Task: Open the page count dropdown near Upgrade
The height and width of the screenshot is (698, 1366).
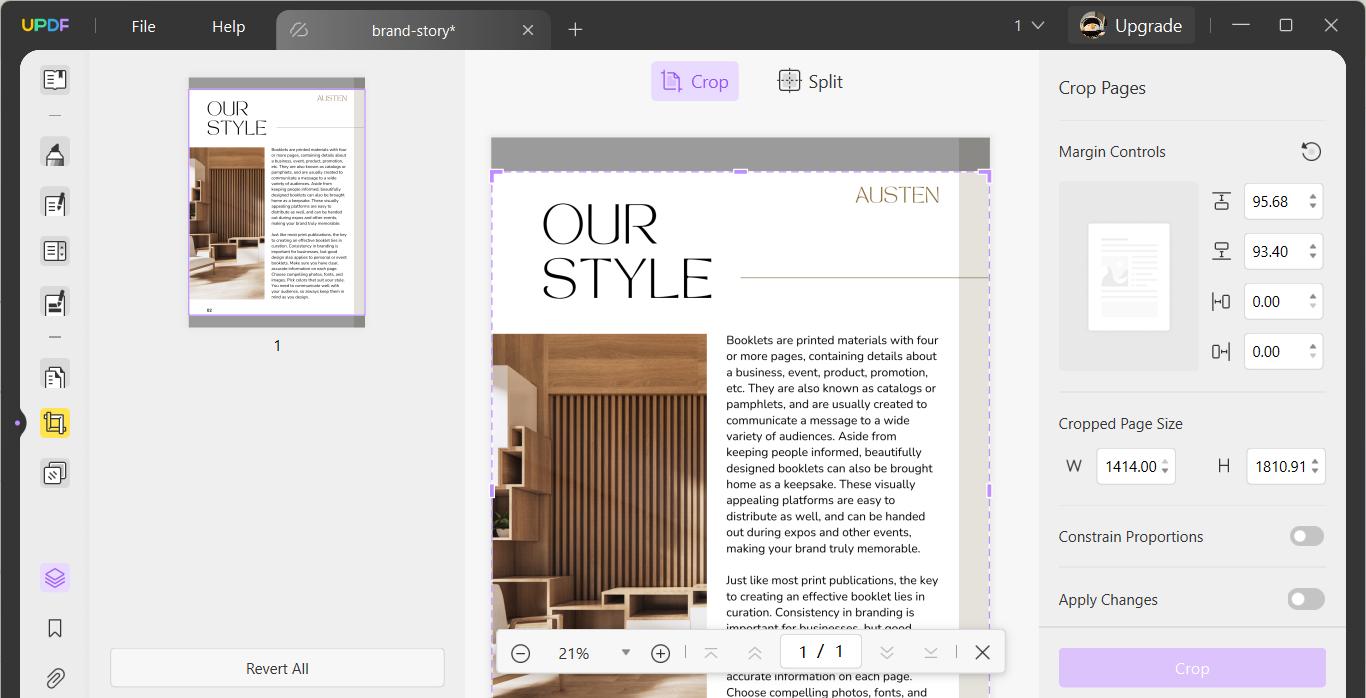Action: click(1026, 25)
